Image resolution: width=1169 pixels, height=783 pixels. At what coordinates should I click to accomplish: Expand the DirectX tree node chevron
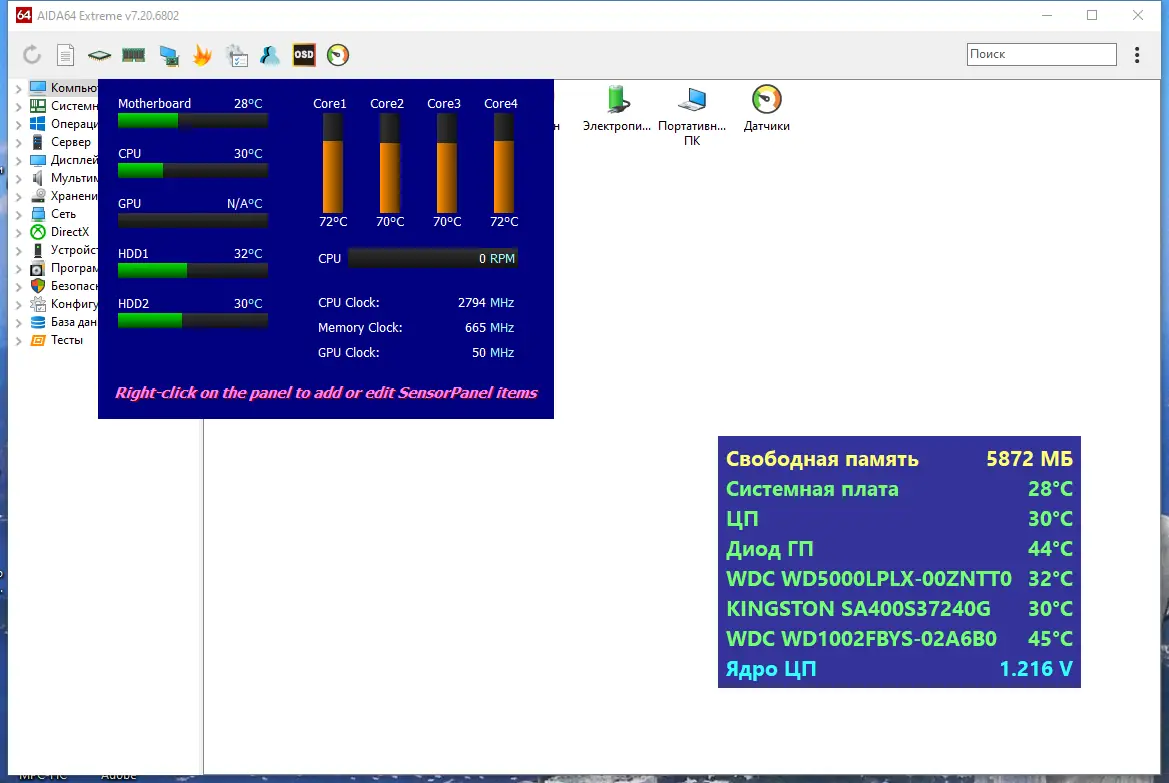tap(19, 232)
